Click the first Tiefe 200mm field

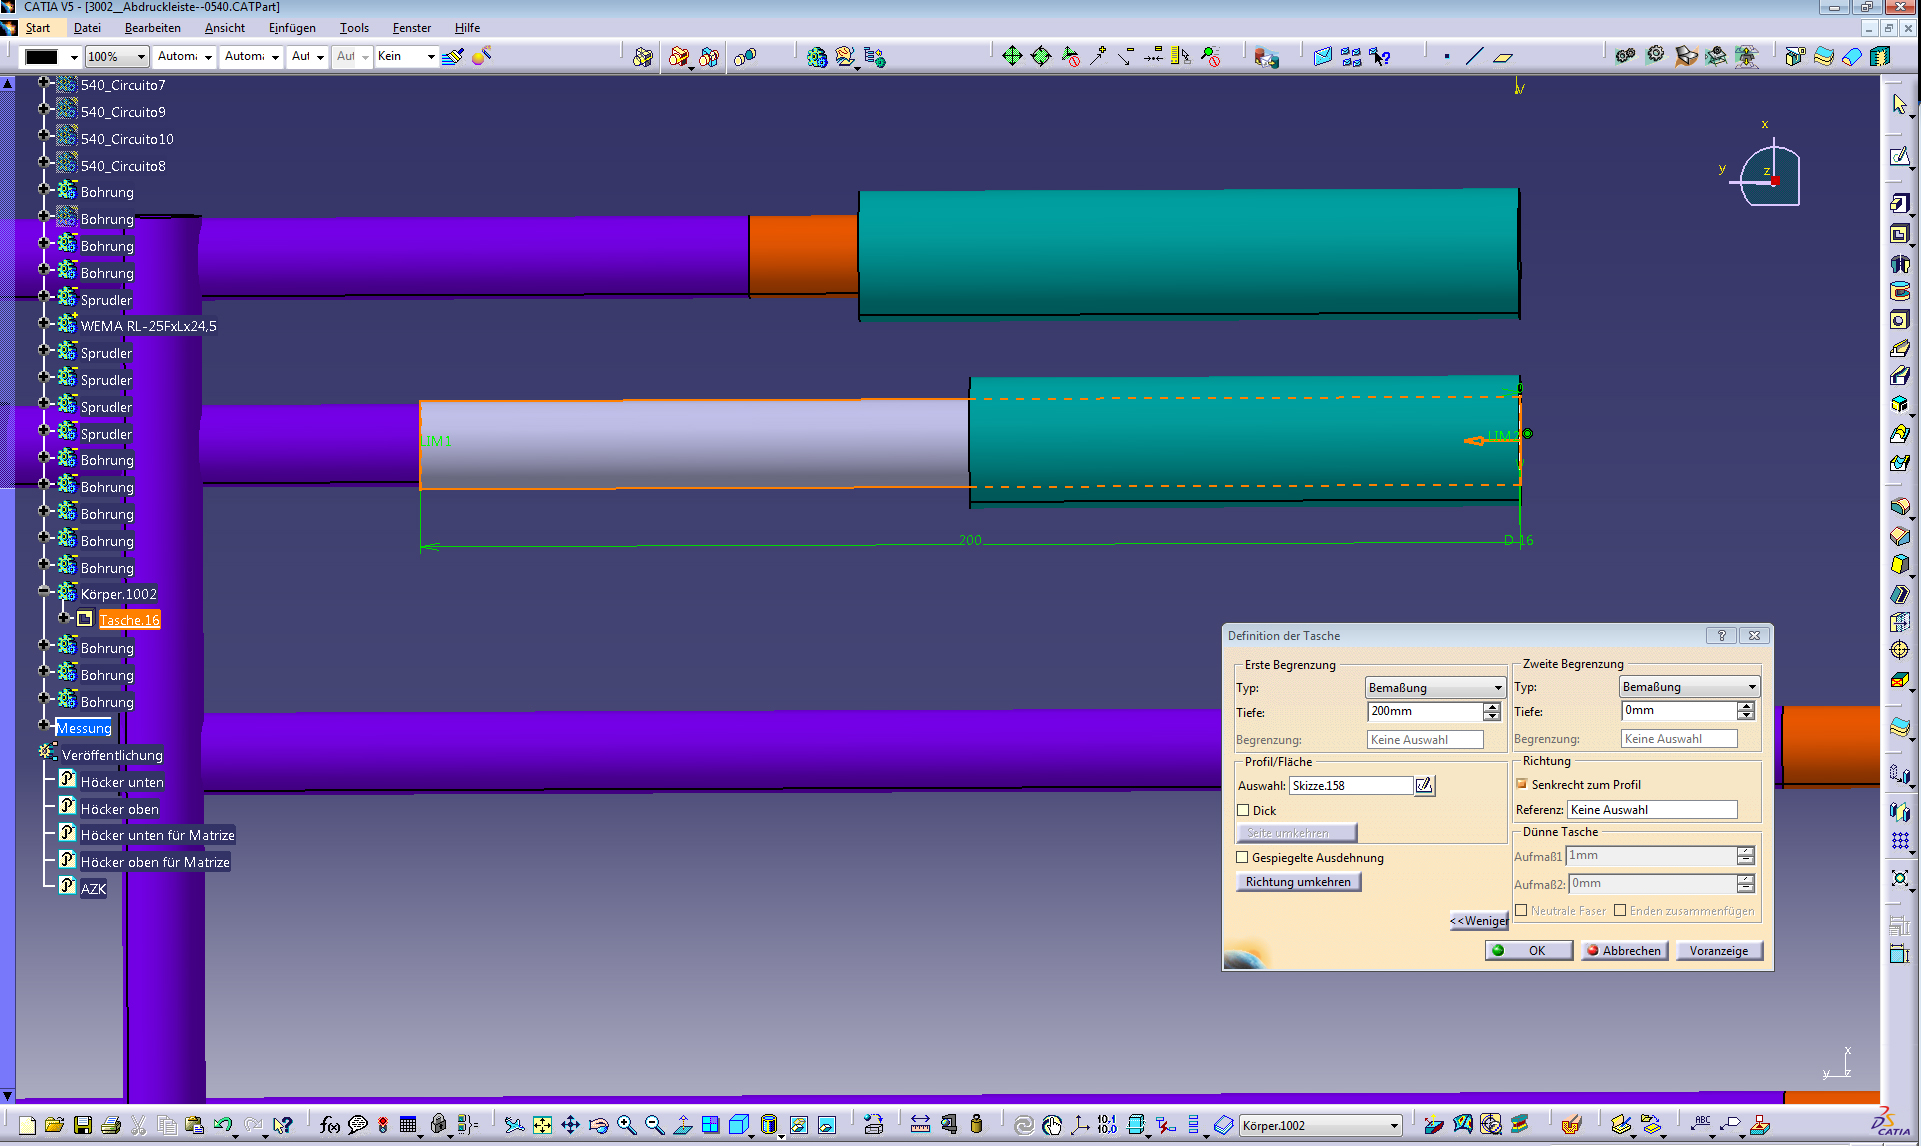(1424, 711)
